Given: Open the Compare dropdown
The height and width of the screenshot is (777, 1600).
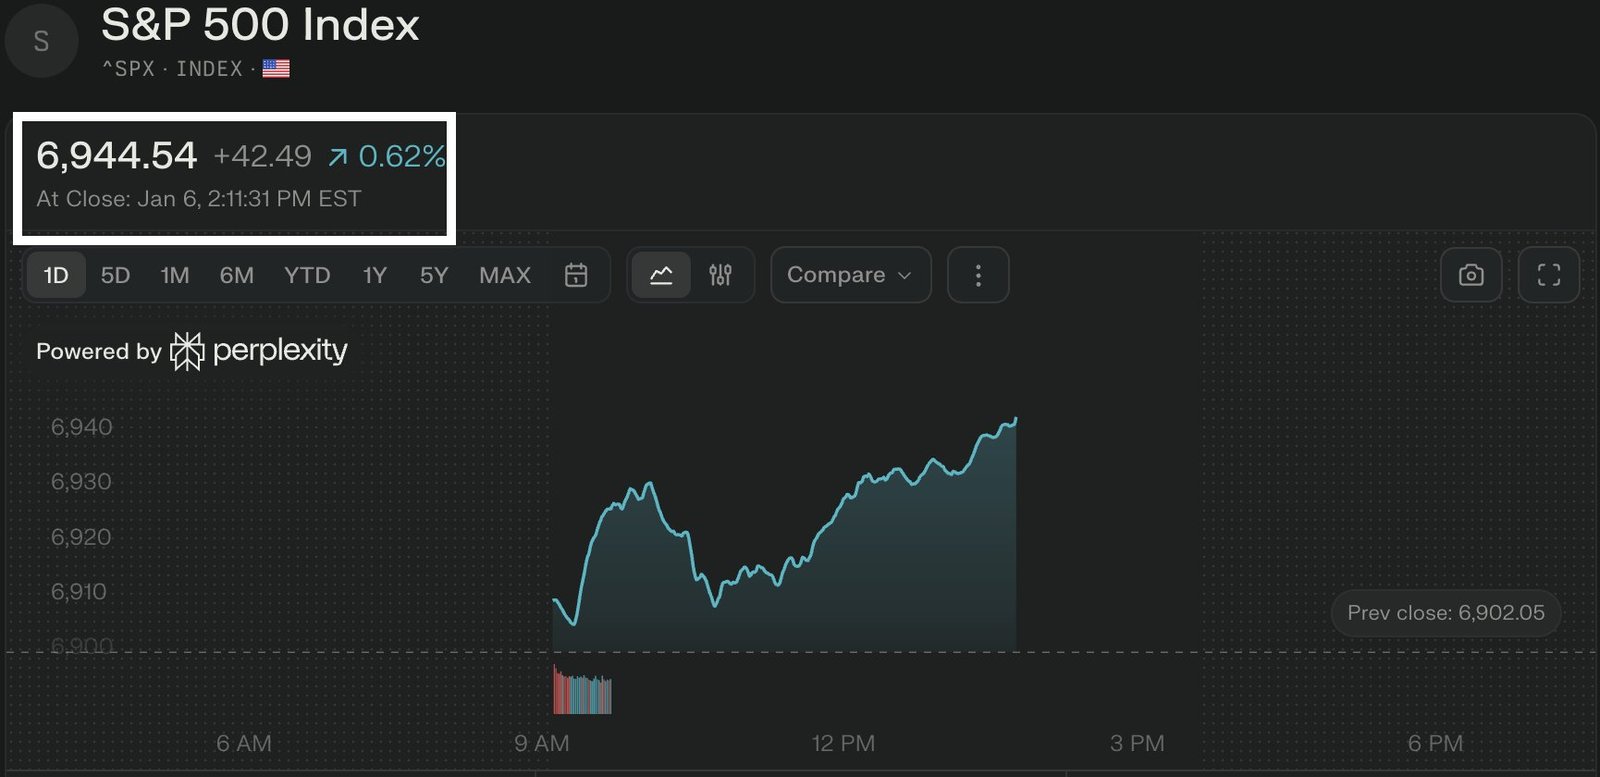Looking at the screenshot, I should [850, 275].
